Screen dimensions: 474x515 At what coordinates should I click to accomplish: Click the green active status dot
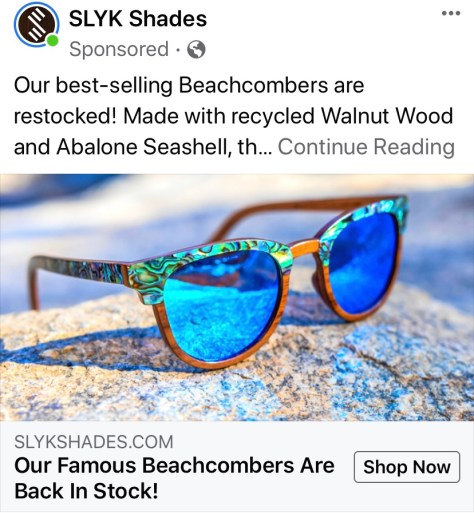[52, 41]
